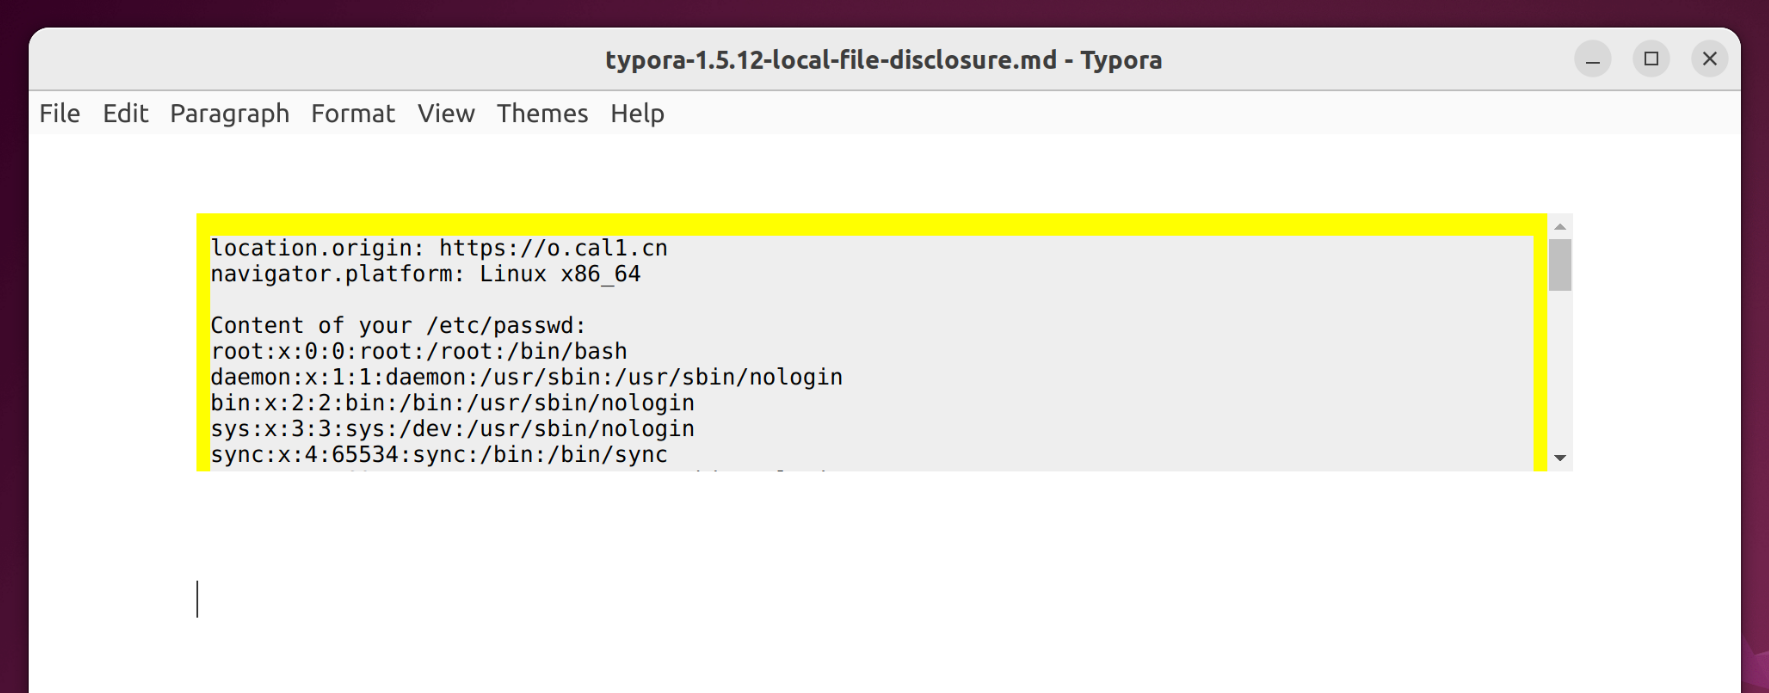Image resolution: width=1769 pixels, height=693 pixels.
Task: Close the Typora window
Action: 1709,60
